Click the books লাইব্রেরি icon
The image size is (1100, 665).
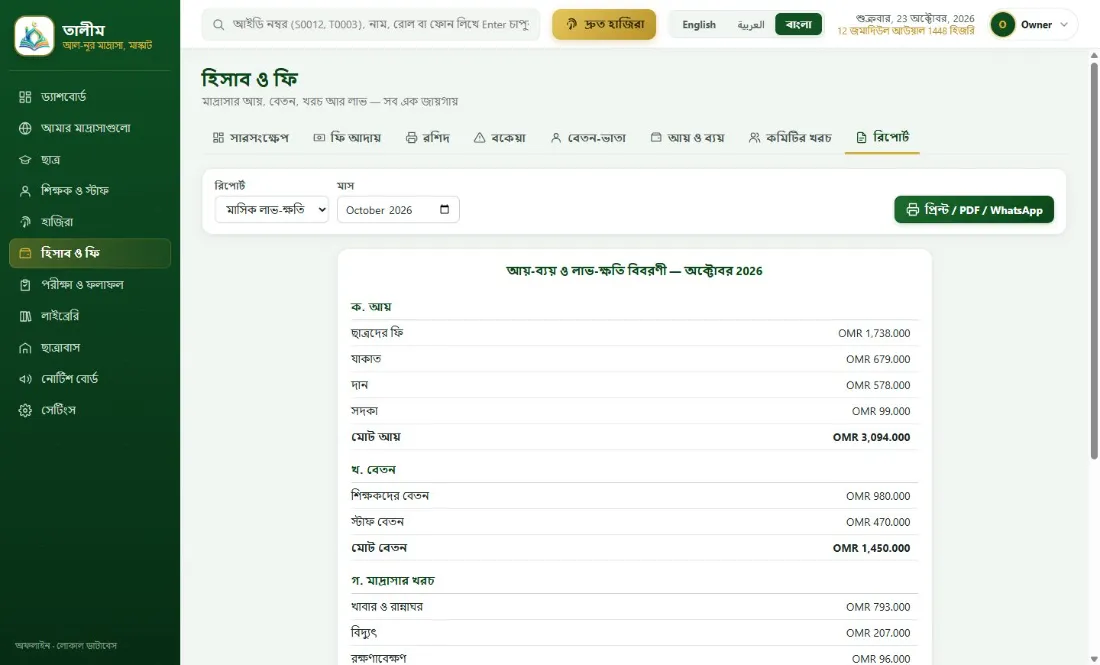[x=25, y=316]
